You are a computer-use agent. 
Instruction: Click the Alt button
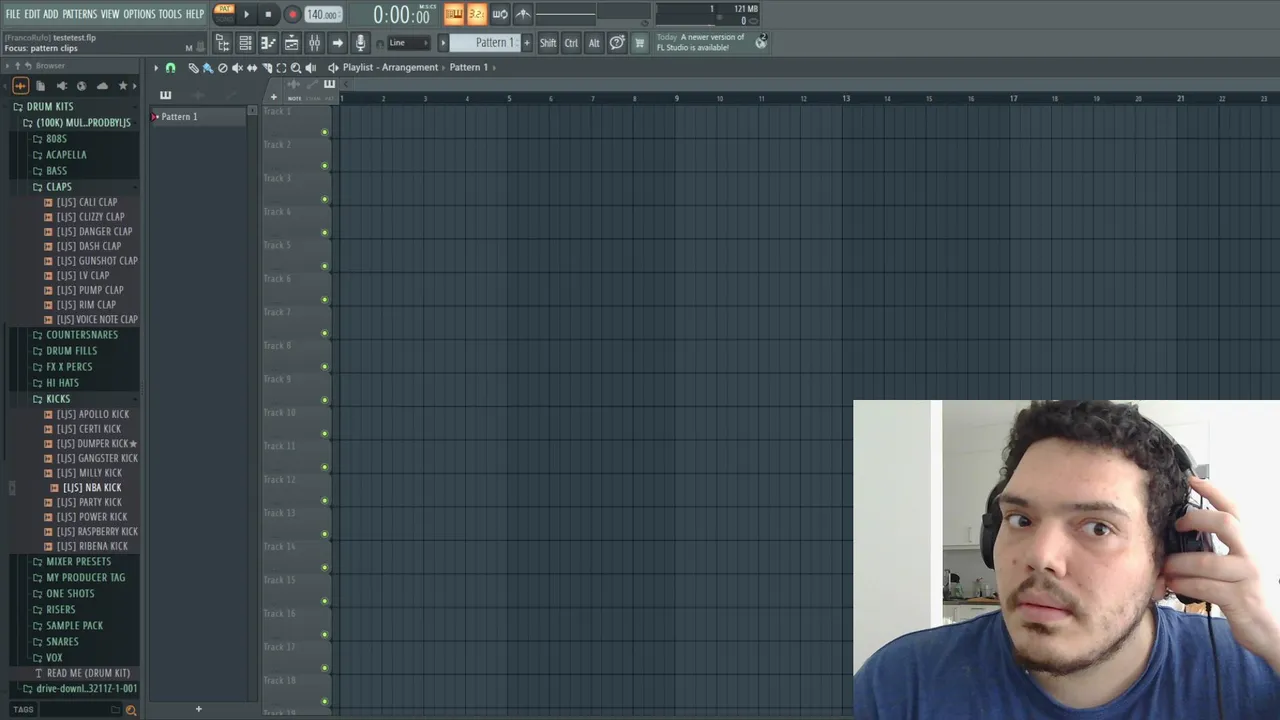(594, 43)
